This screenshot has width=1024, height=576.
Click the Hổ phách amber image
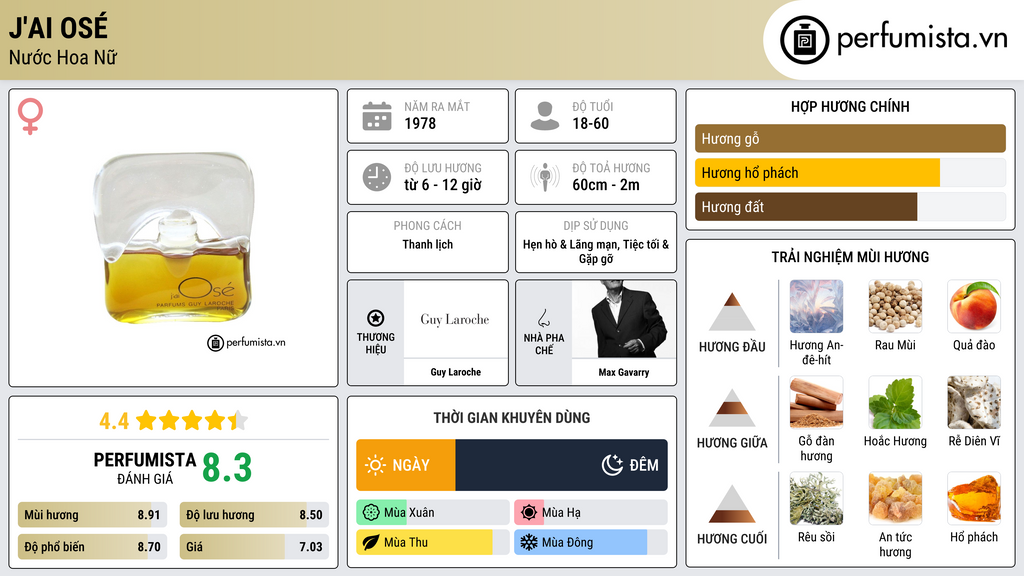[x=974, y=499]
